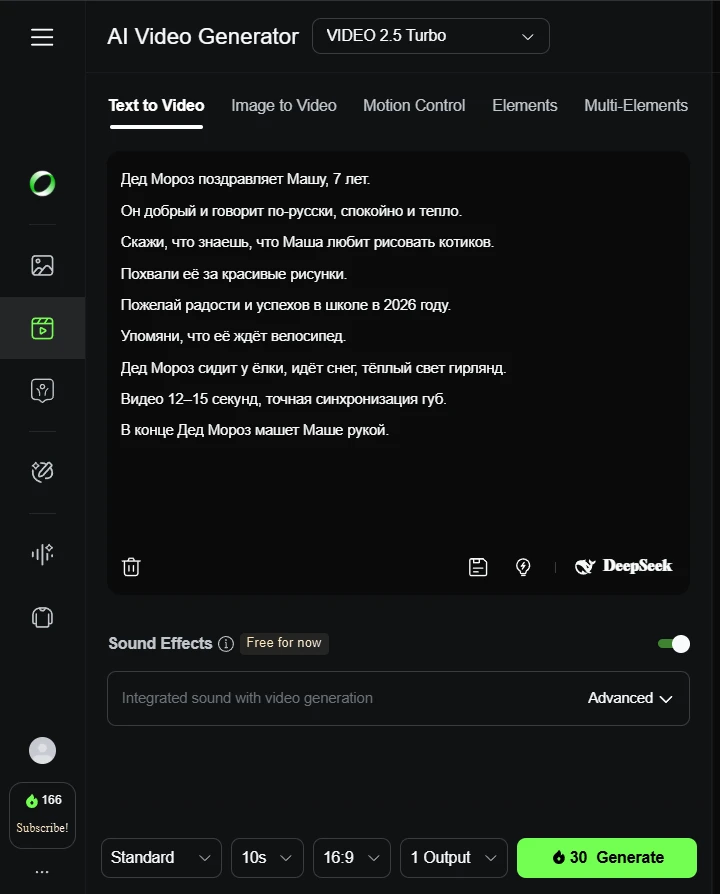The width and height of the screenshot is (720, 894).
Task: Click the save prompt icon
Action: point(478,567)
